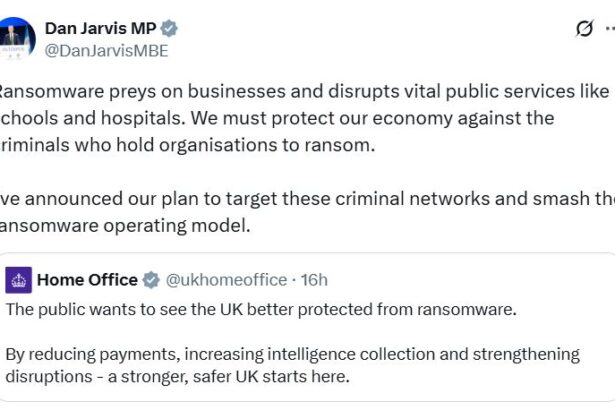Click the 'announced our plan to target' line
The height and width of the screenshot is (410, 615).
(x=300, y=198)
